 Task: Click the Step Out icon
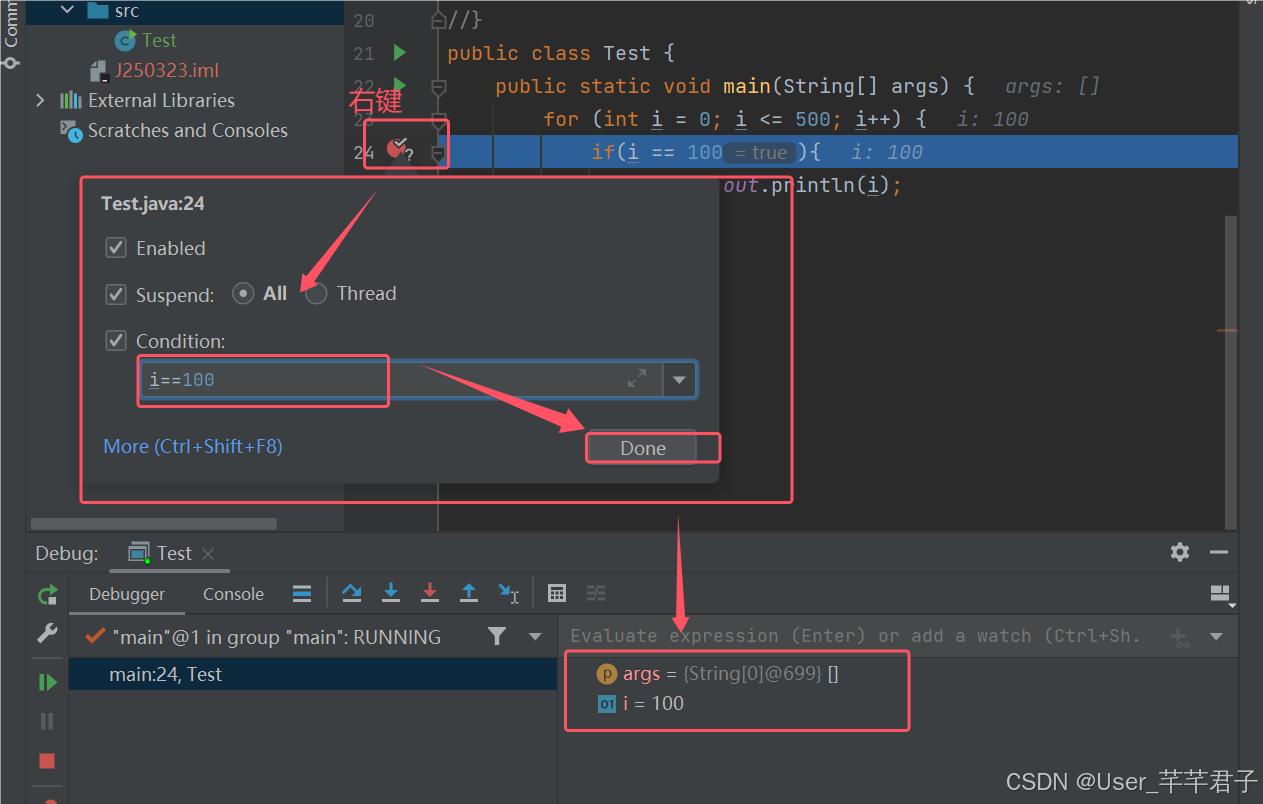click(469, 593)
